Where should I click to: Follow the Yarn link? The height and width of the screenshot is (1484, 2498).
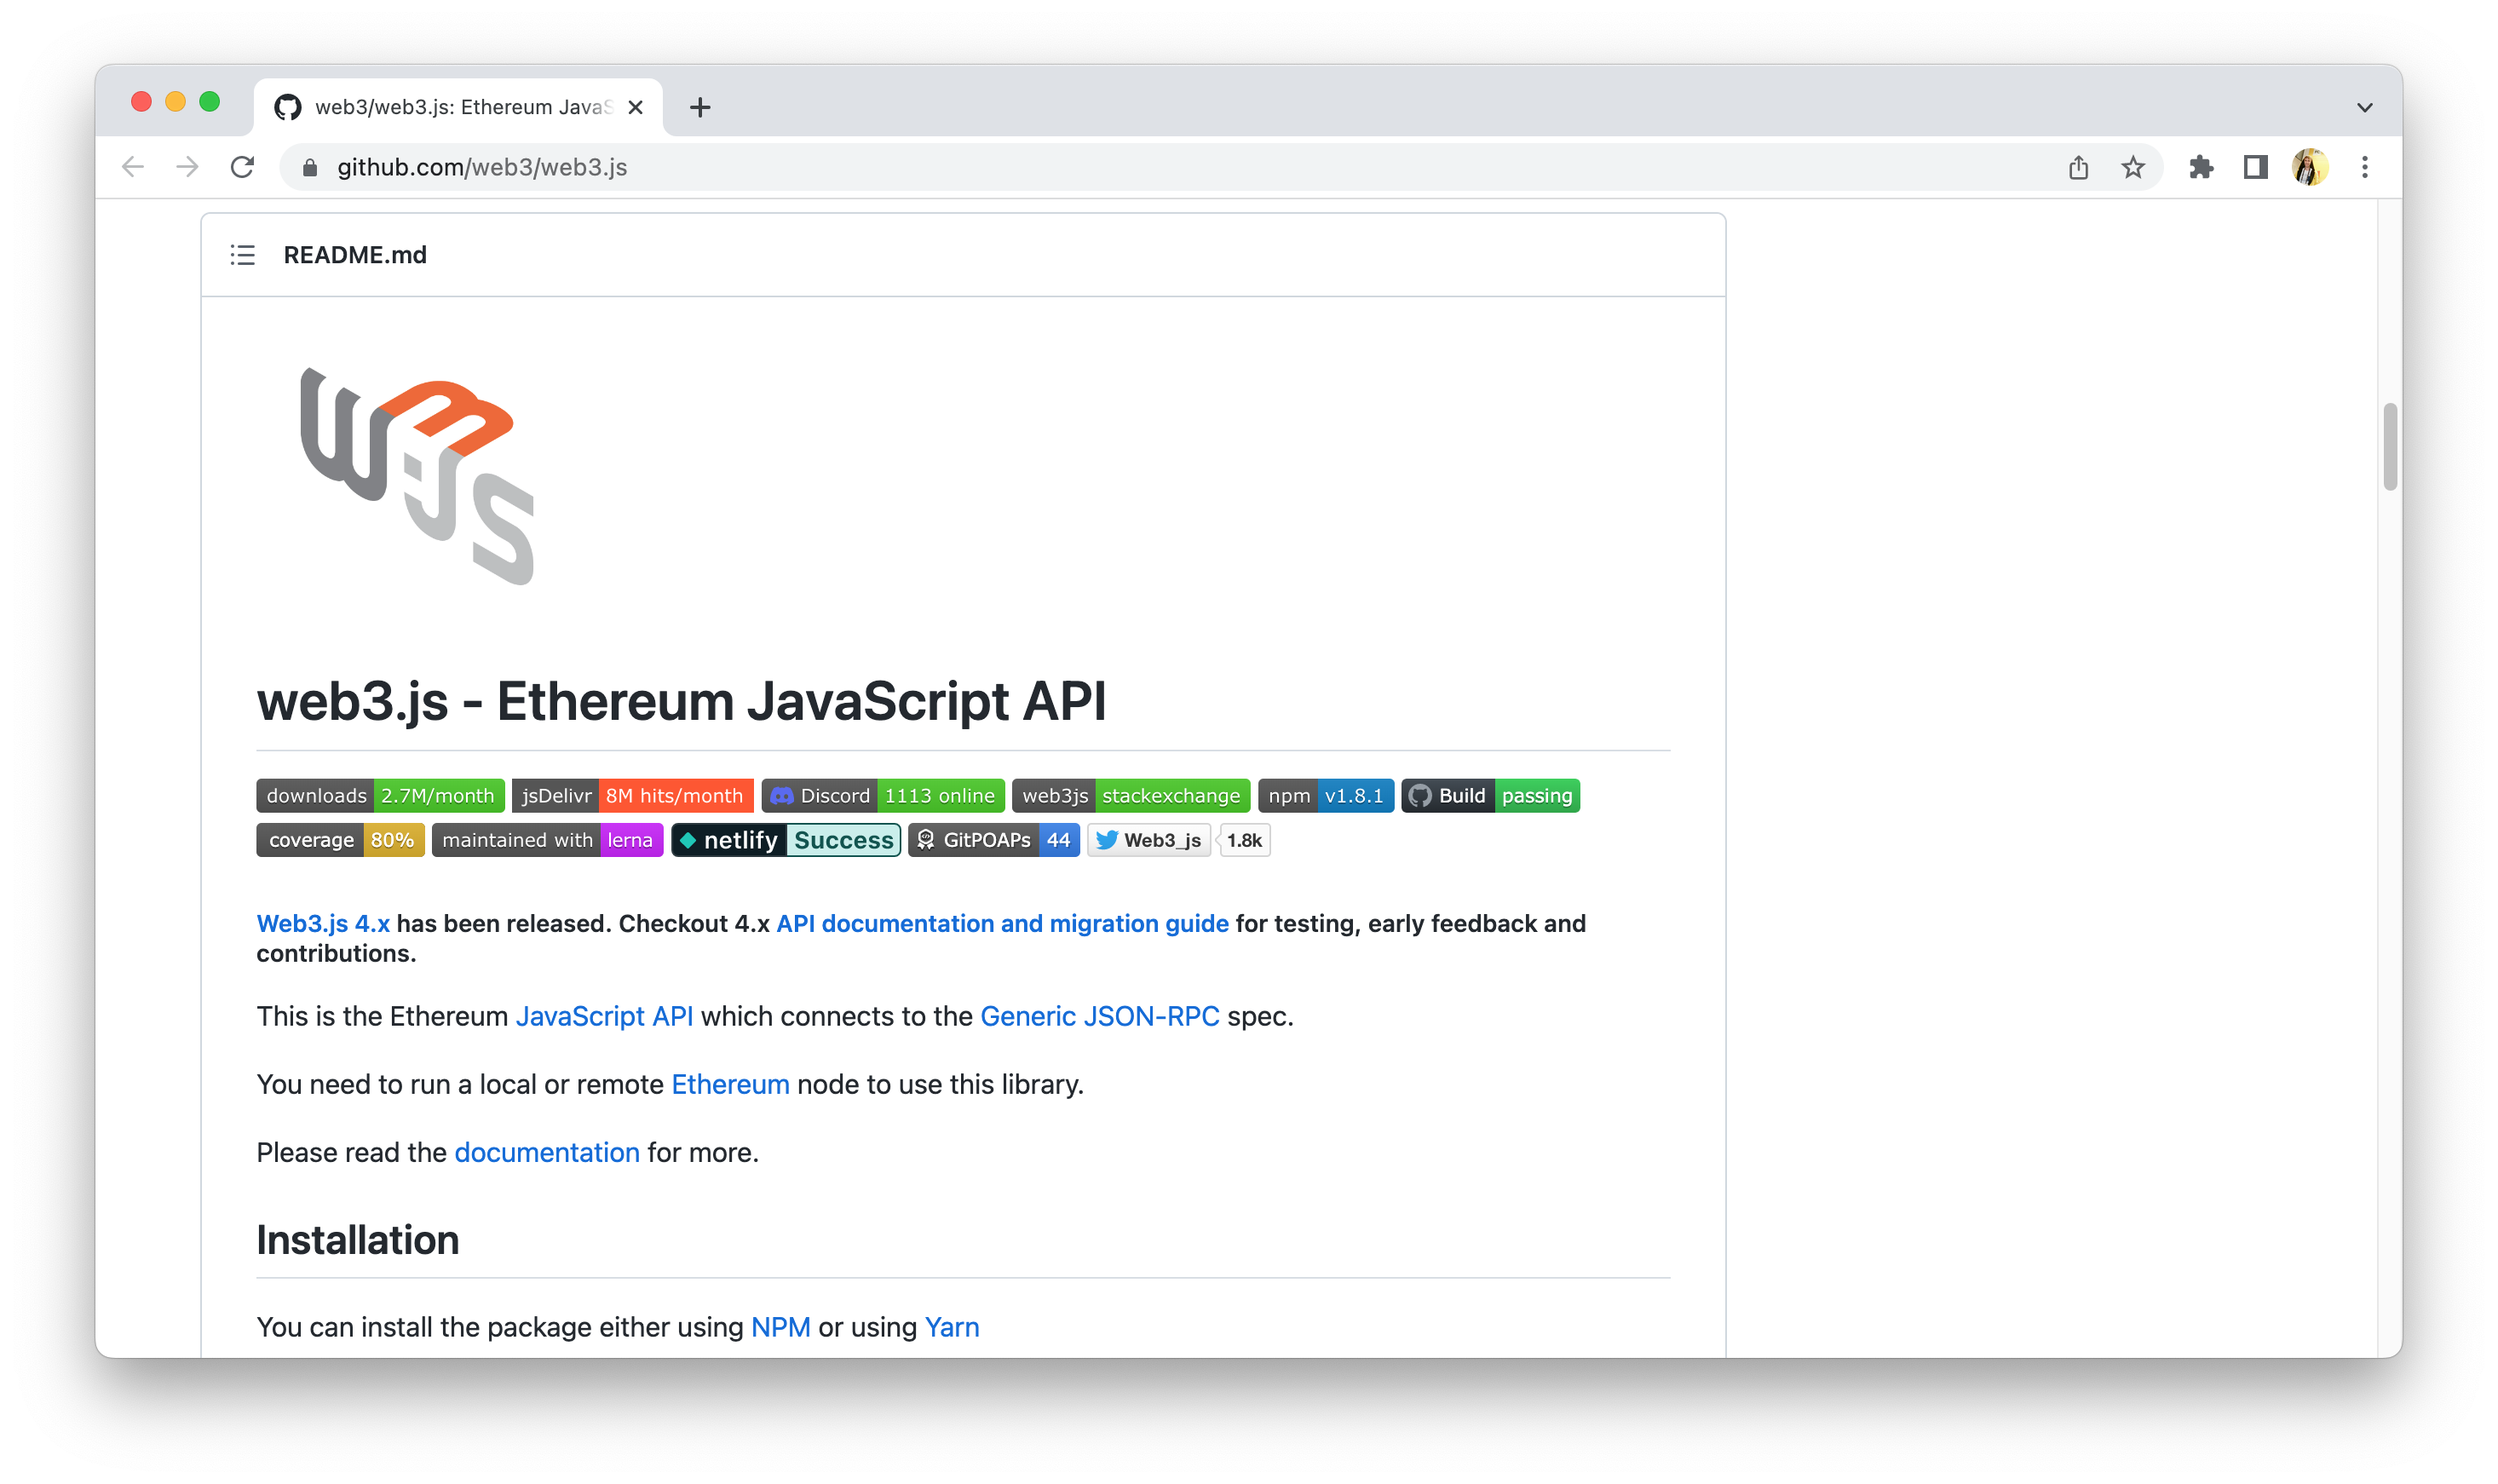tap(951, 1327)
